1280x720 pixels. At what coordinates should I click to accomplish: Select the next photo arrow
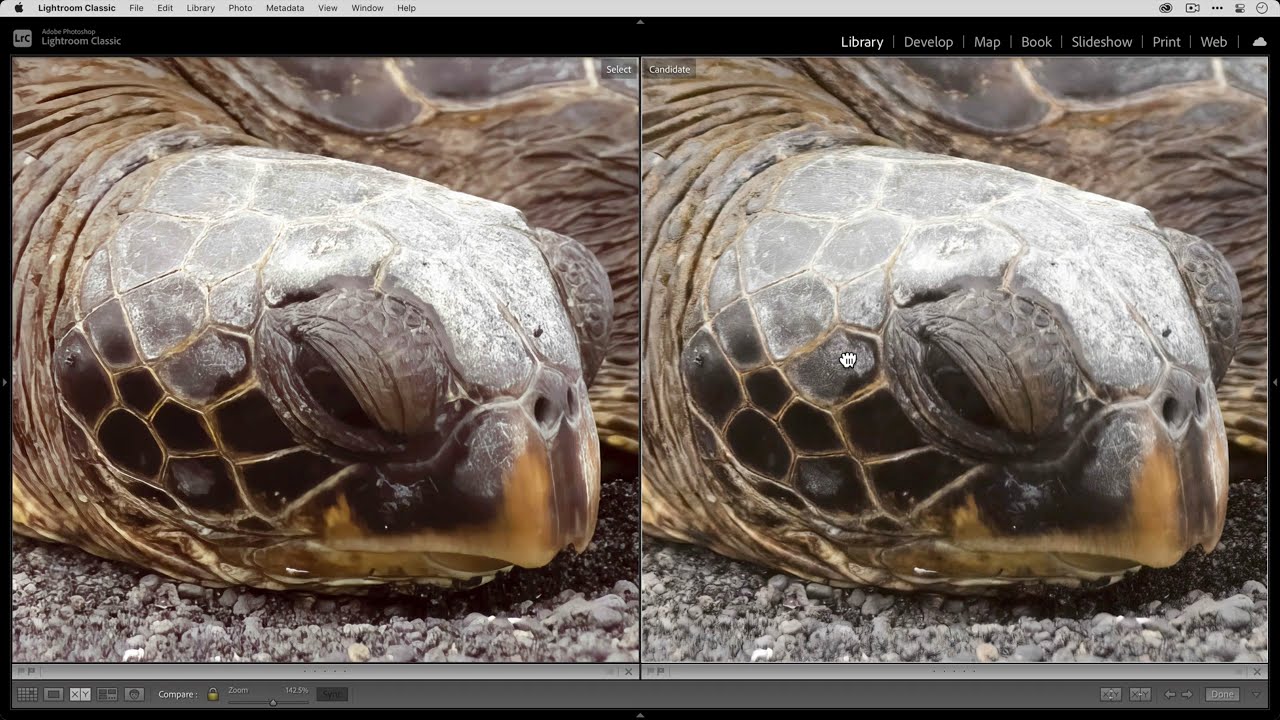1187,694
